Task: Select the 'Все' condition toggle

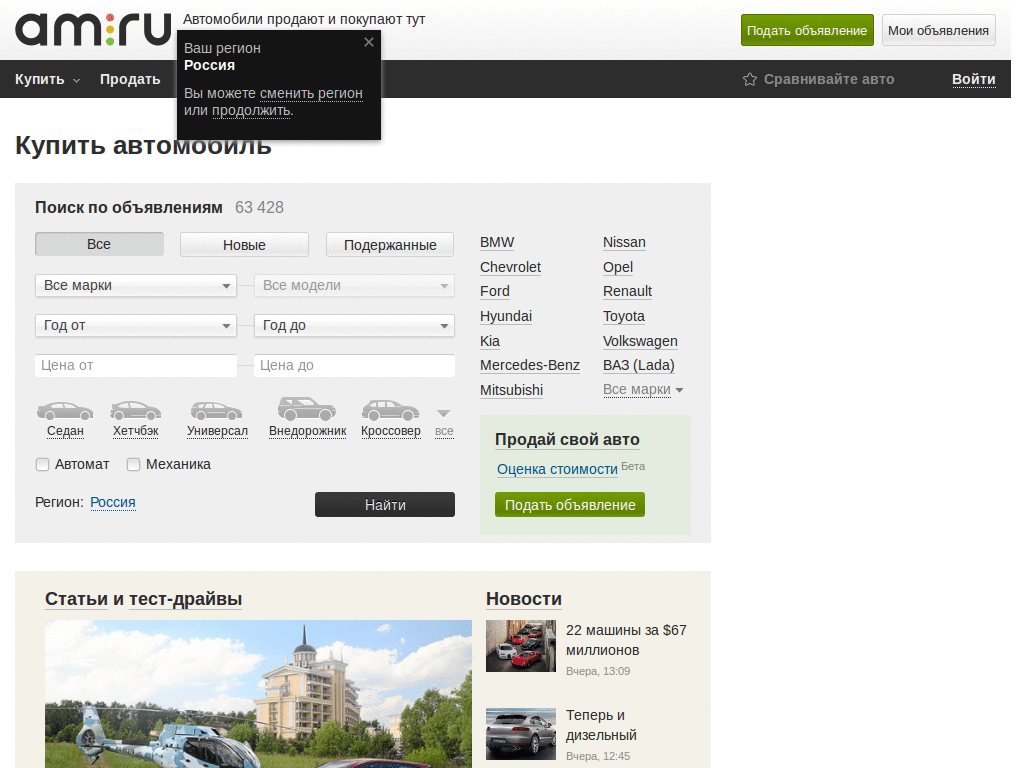Action: (x=99, y=244)
